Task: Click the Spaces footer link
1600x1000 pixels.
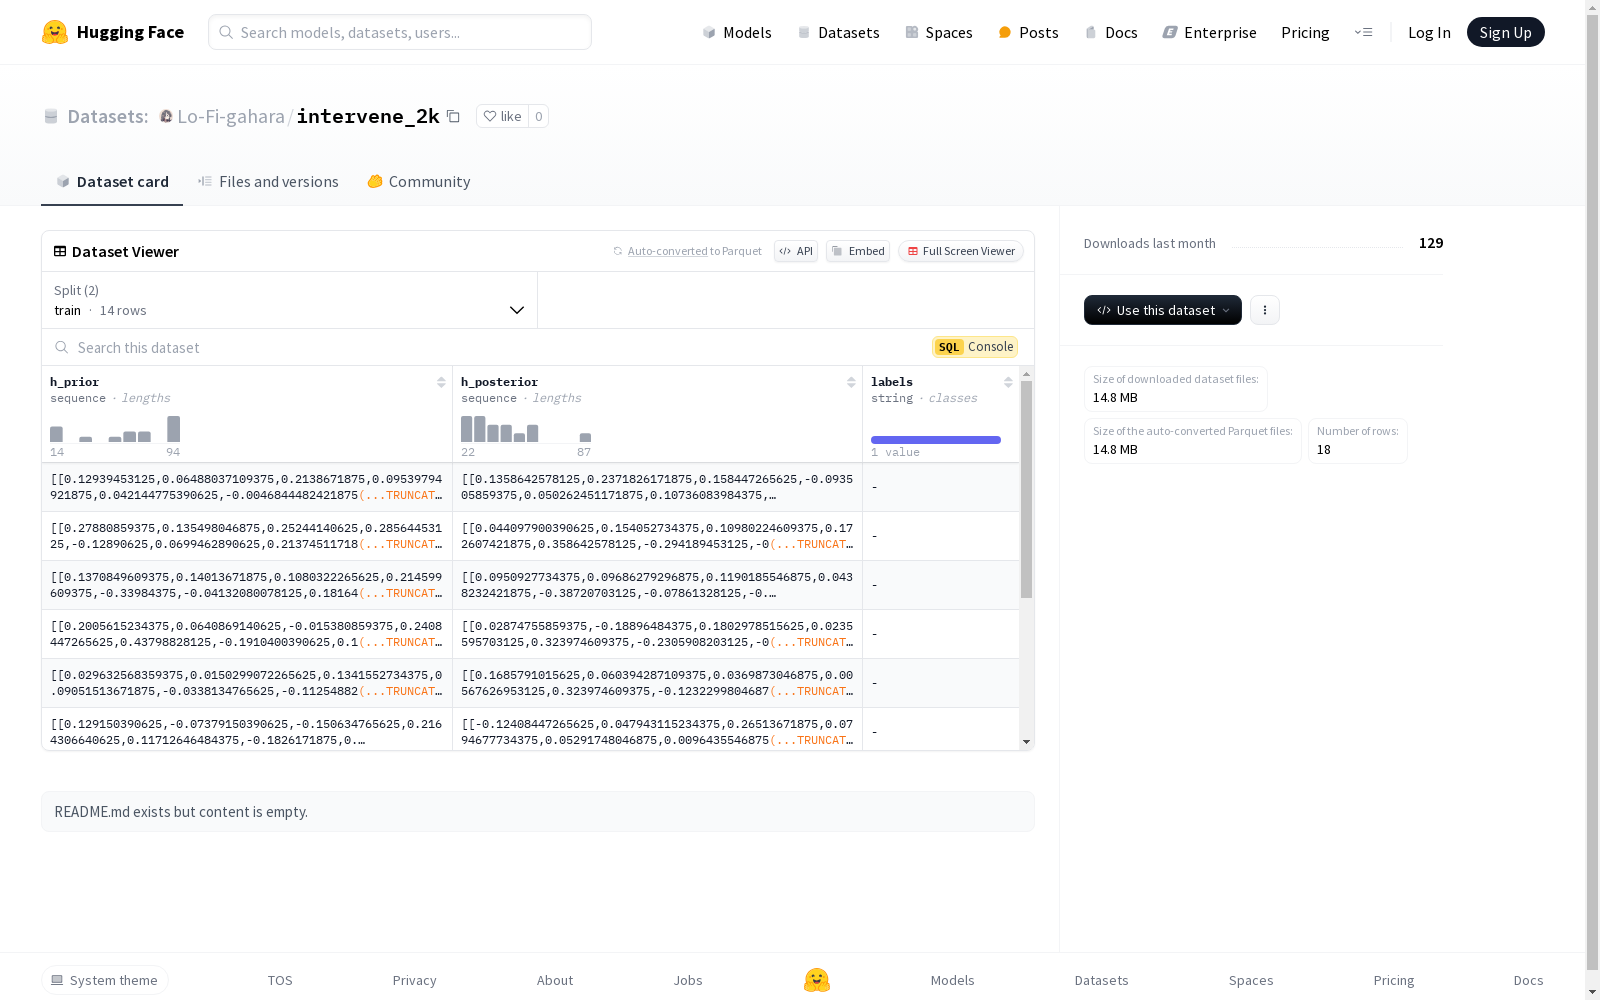Action: (1251, 980)
